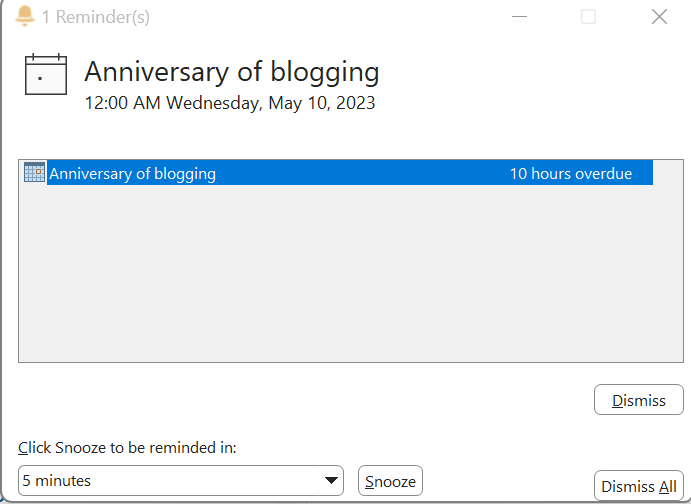Click the 'Anniversary of blogging' heading
Screen dimensions: 691x504
231,72
